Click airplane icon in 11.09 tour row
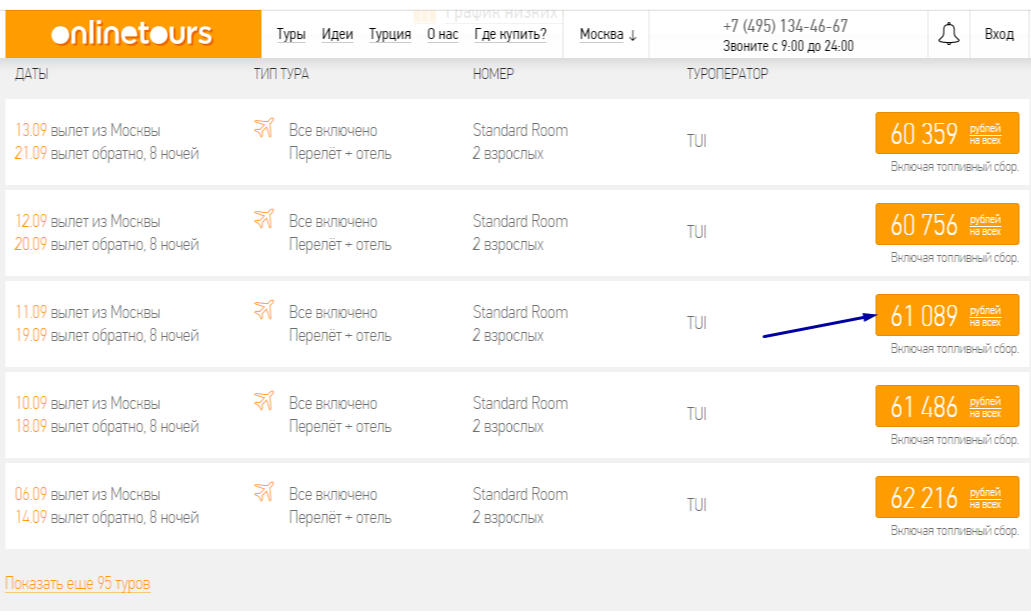 (264, 311)
